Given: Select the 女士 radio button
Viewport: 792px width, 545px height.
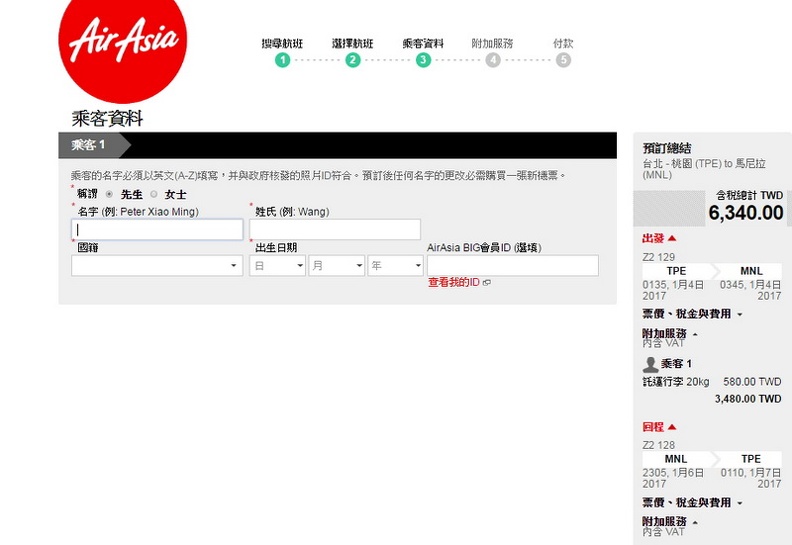Looking at the screenshot, I should pyautogui.click(x=154, y=194).
